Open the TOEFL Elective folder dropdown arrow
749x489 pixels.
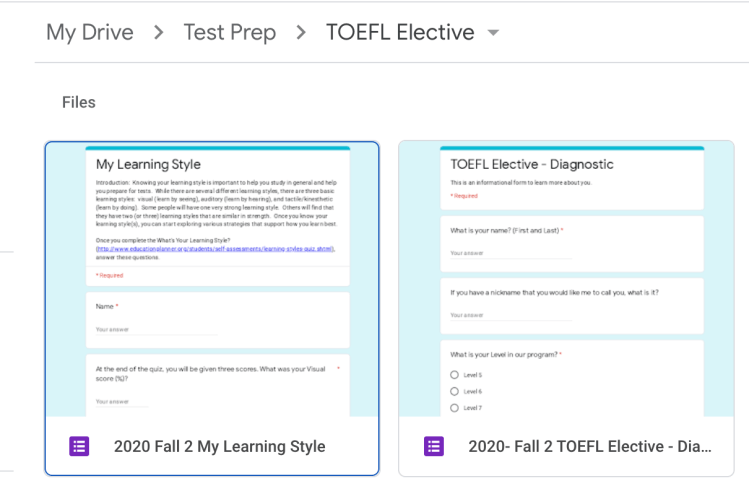click(x=492, y=33)
